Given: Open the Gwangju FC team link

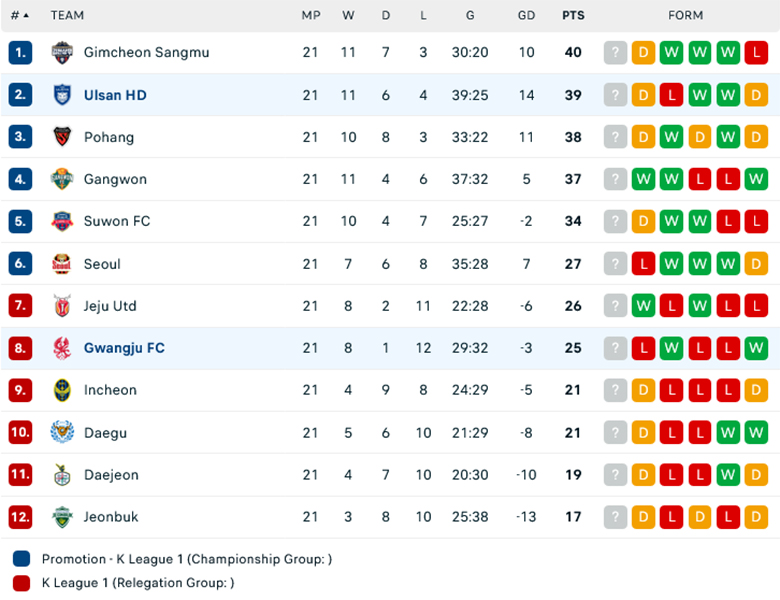Looking at the screenshot, I should click(124, 348).
